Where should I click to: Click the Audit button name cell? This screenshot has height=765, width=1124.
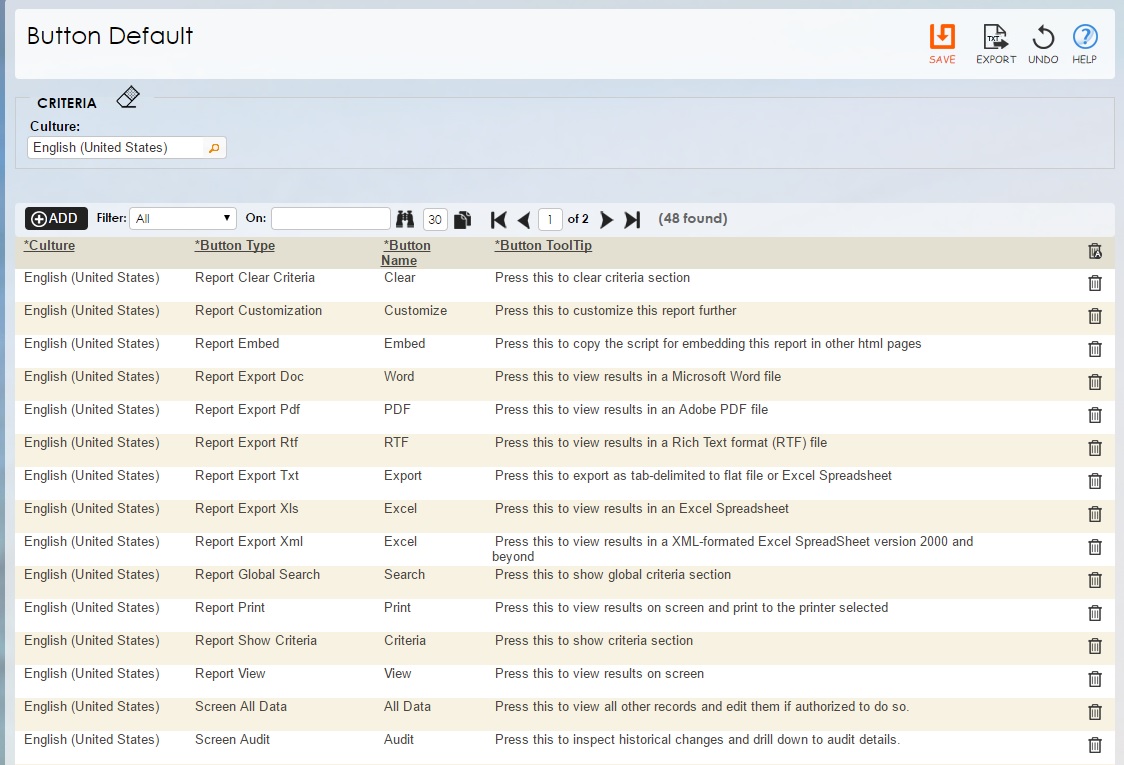coord(399,739)
